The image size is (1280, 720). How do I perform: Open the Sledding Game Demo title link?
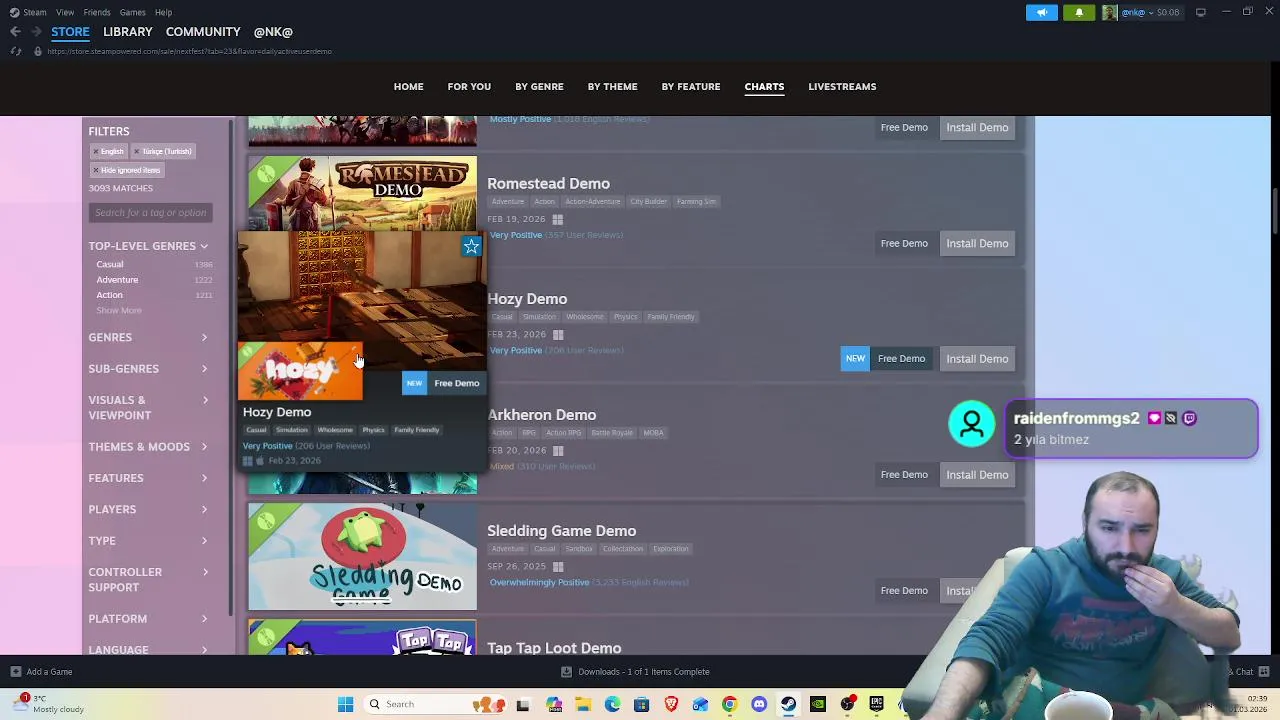point(561,531)
